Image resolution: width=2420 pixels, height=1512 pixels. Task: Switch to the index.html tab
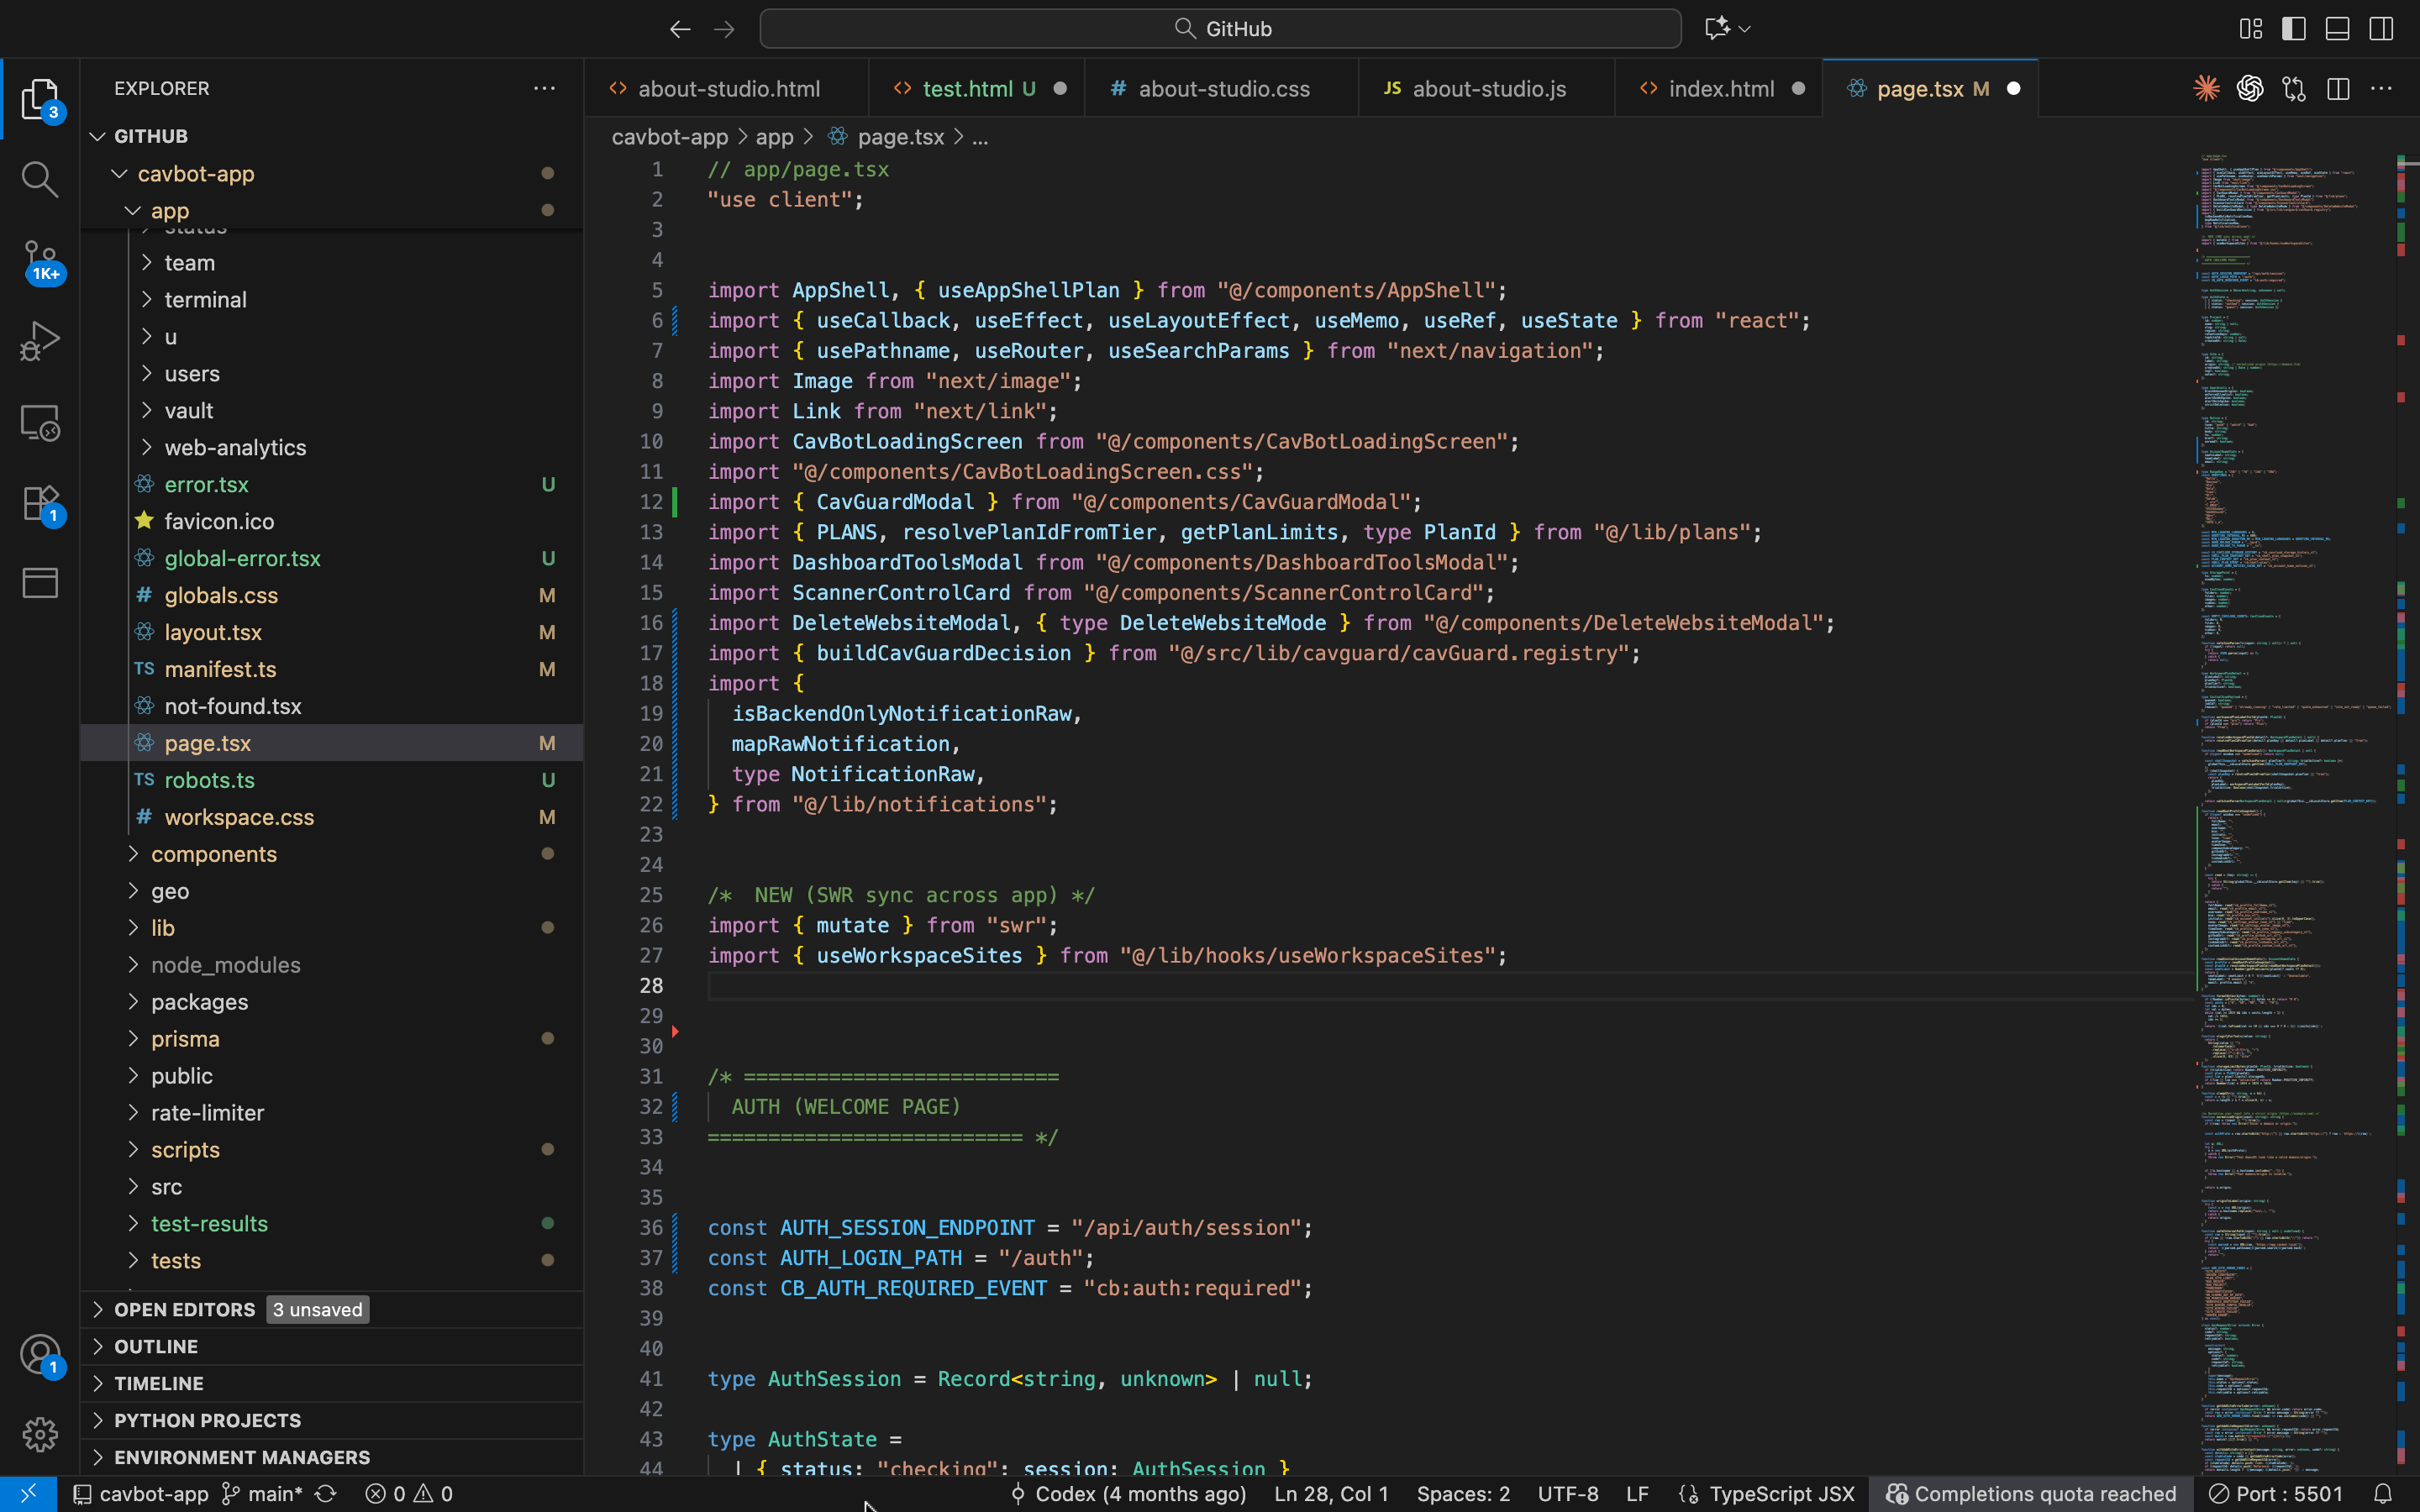pyautogui.click(x=1720, y=89)
